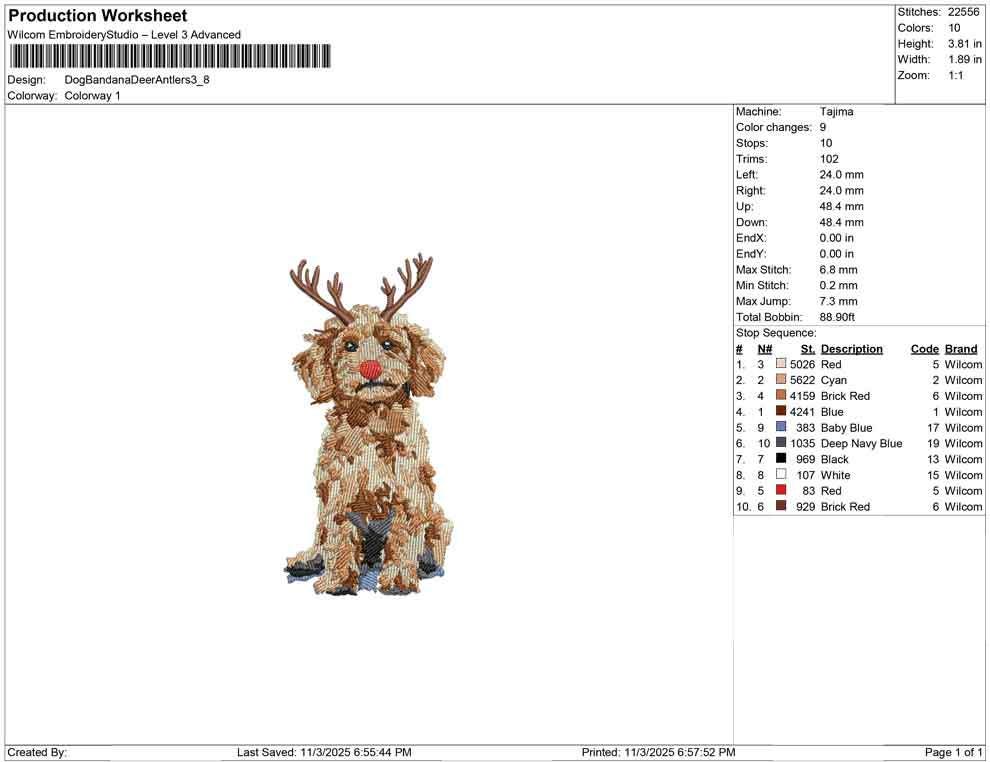990x762 pixels.
Task: Click the Brand column header
Action: pyautogui.click(x=961, y=348)
